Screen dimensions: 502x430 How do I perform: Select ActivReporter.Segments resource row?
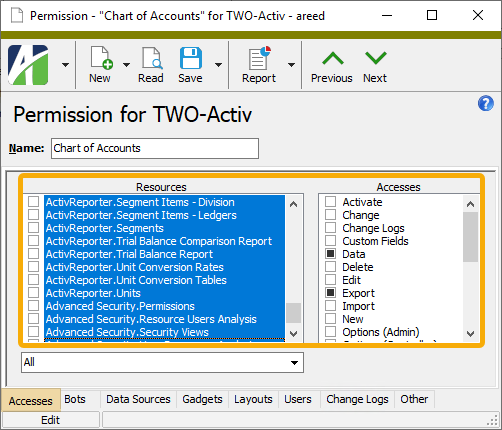tap(165, 228)
